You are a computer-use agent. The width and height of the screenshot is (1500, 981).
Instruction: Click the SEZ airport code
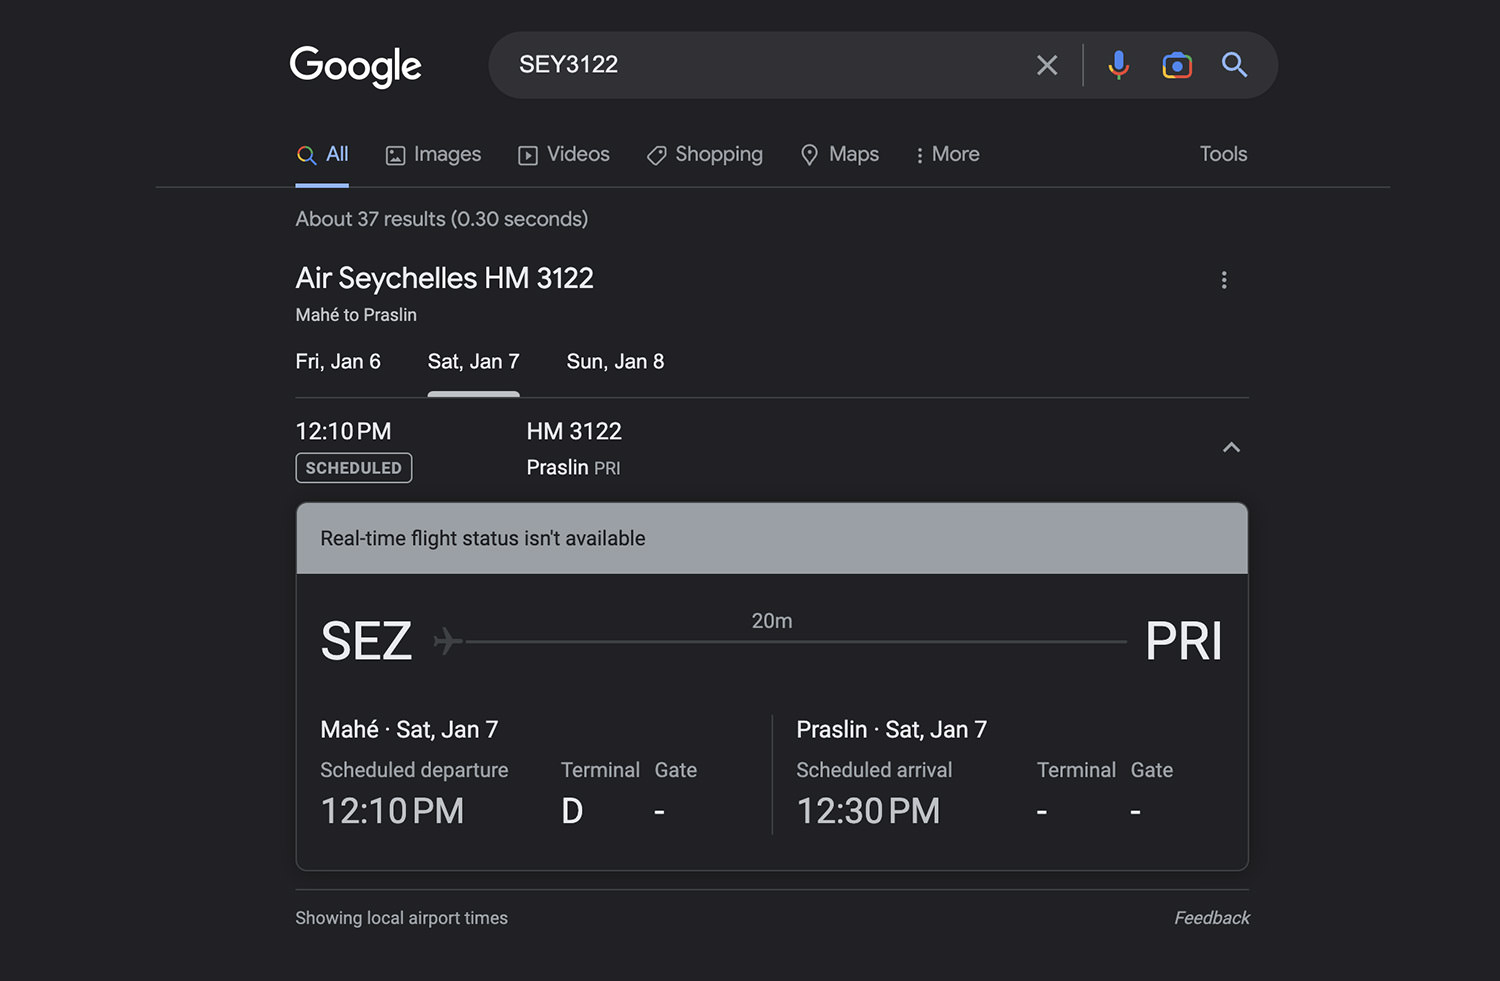(366, 641)
